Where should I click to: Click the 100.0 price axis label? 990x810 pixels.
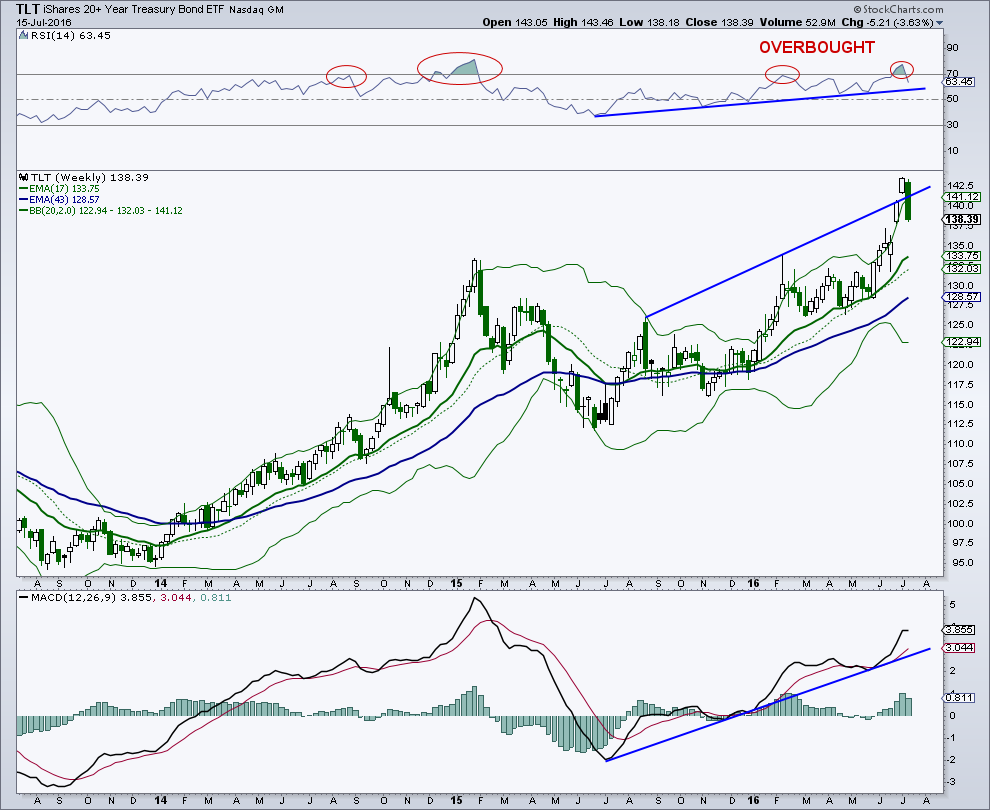[x=960, y=523]
